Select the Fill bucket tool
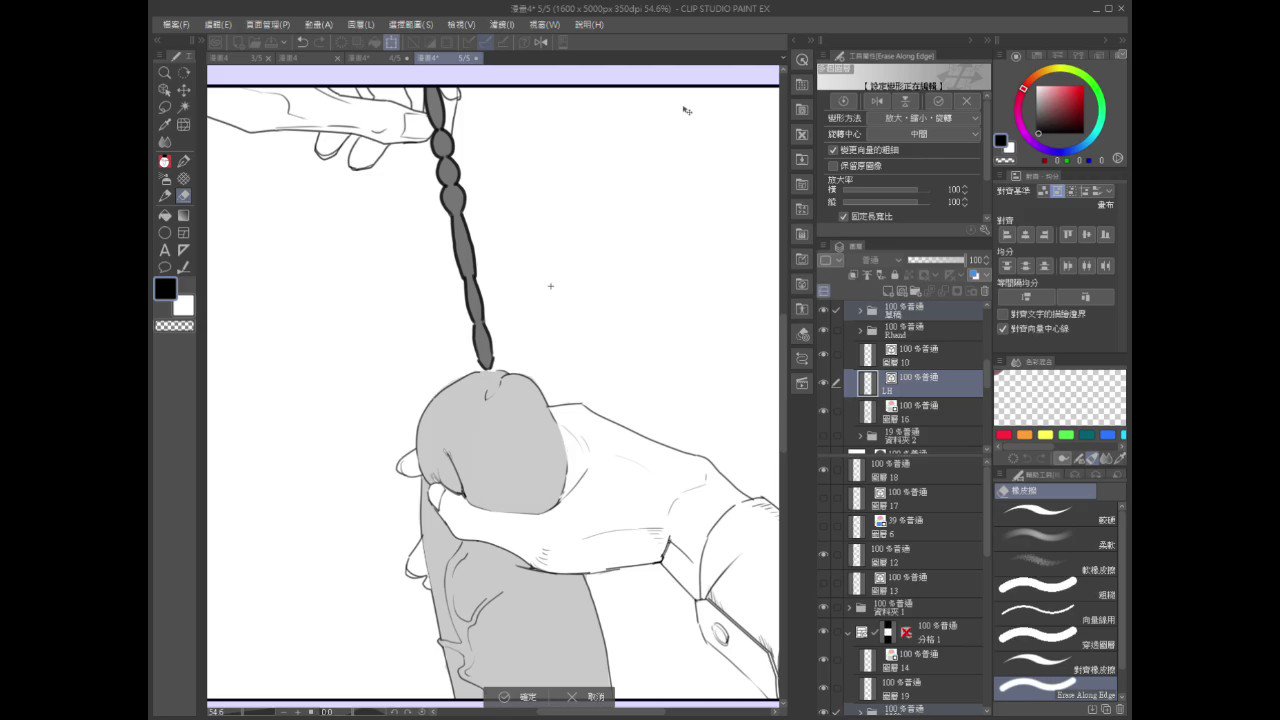 (x=165, y=215)
